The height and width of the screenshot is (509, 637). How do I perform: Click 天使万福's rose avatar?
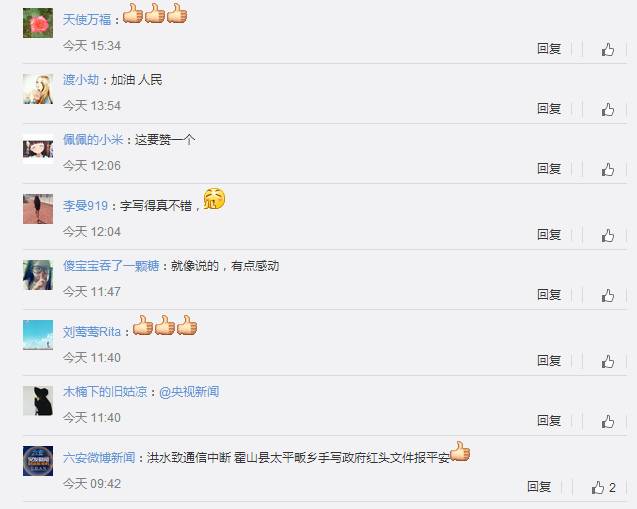(x=38, y=23)
